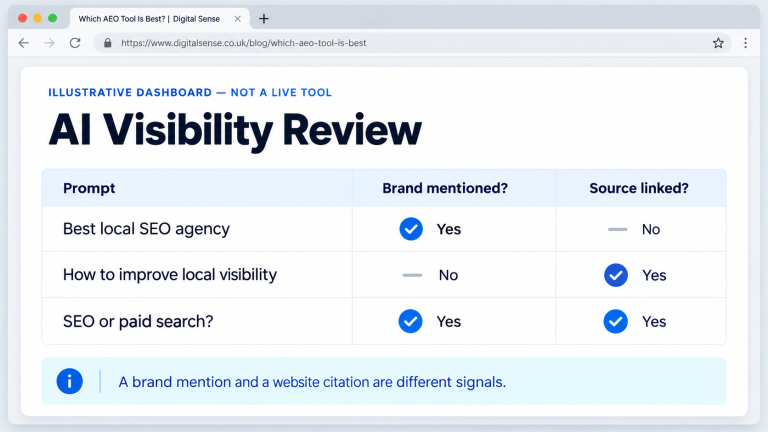Click the Illustrative Dashboard — Not a Live Tool label
Viewport: 768px width, 432px height.
pyautogui.click(x=190, y=93)
